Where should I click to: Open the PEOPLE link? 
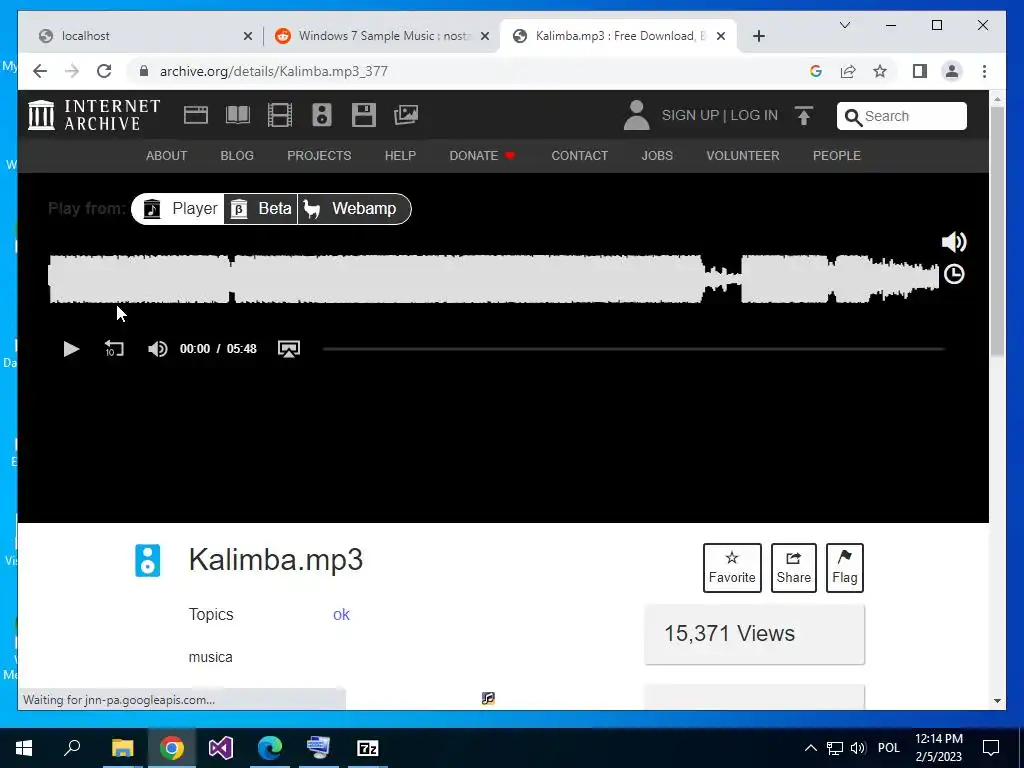tap(837, 155)
